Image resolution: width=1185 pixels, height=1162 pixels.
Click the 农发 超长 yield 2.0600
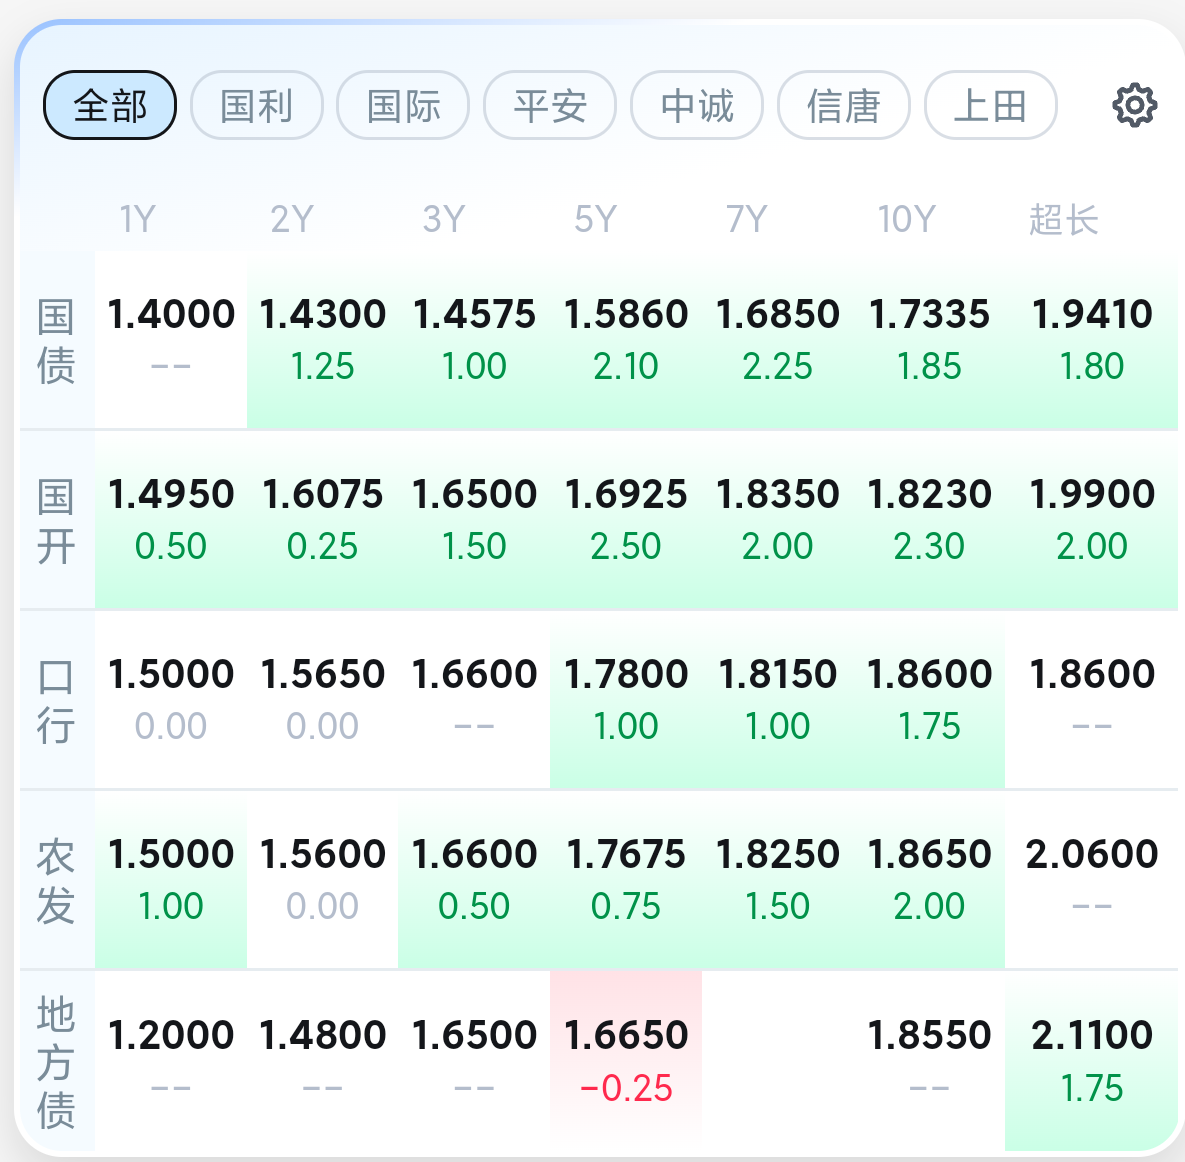click(1091, 854)
